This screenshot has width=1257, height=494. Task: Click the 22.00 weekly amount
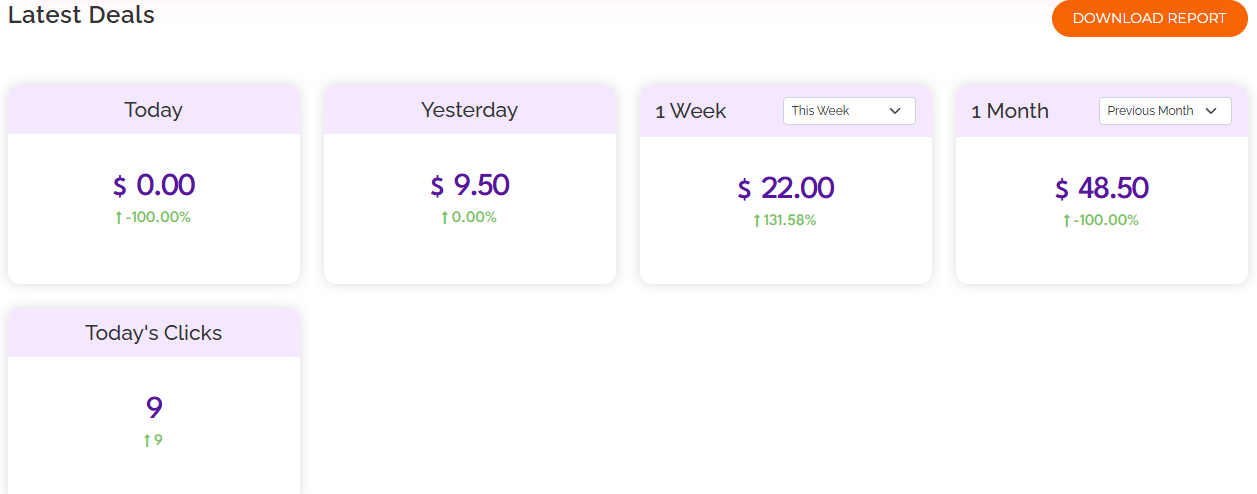click(797, 188)
